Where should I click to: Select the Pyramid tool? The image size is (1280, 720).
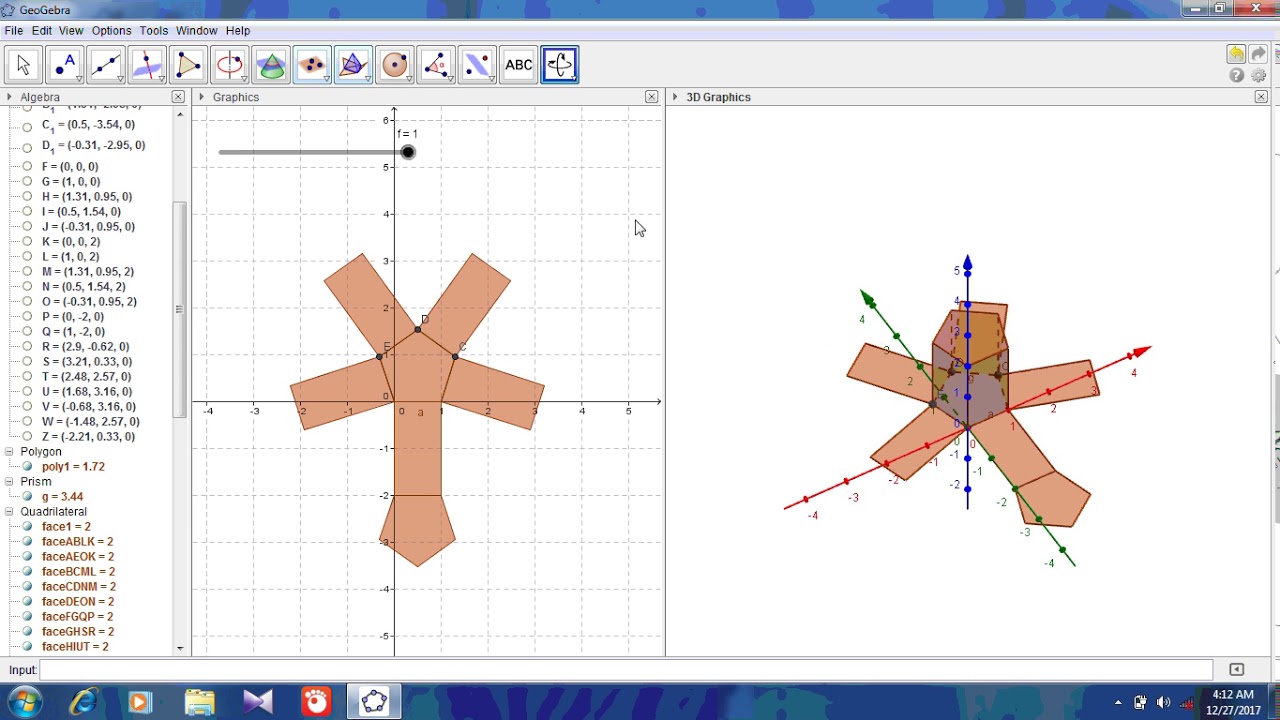click(x=353, y=65)
